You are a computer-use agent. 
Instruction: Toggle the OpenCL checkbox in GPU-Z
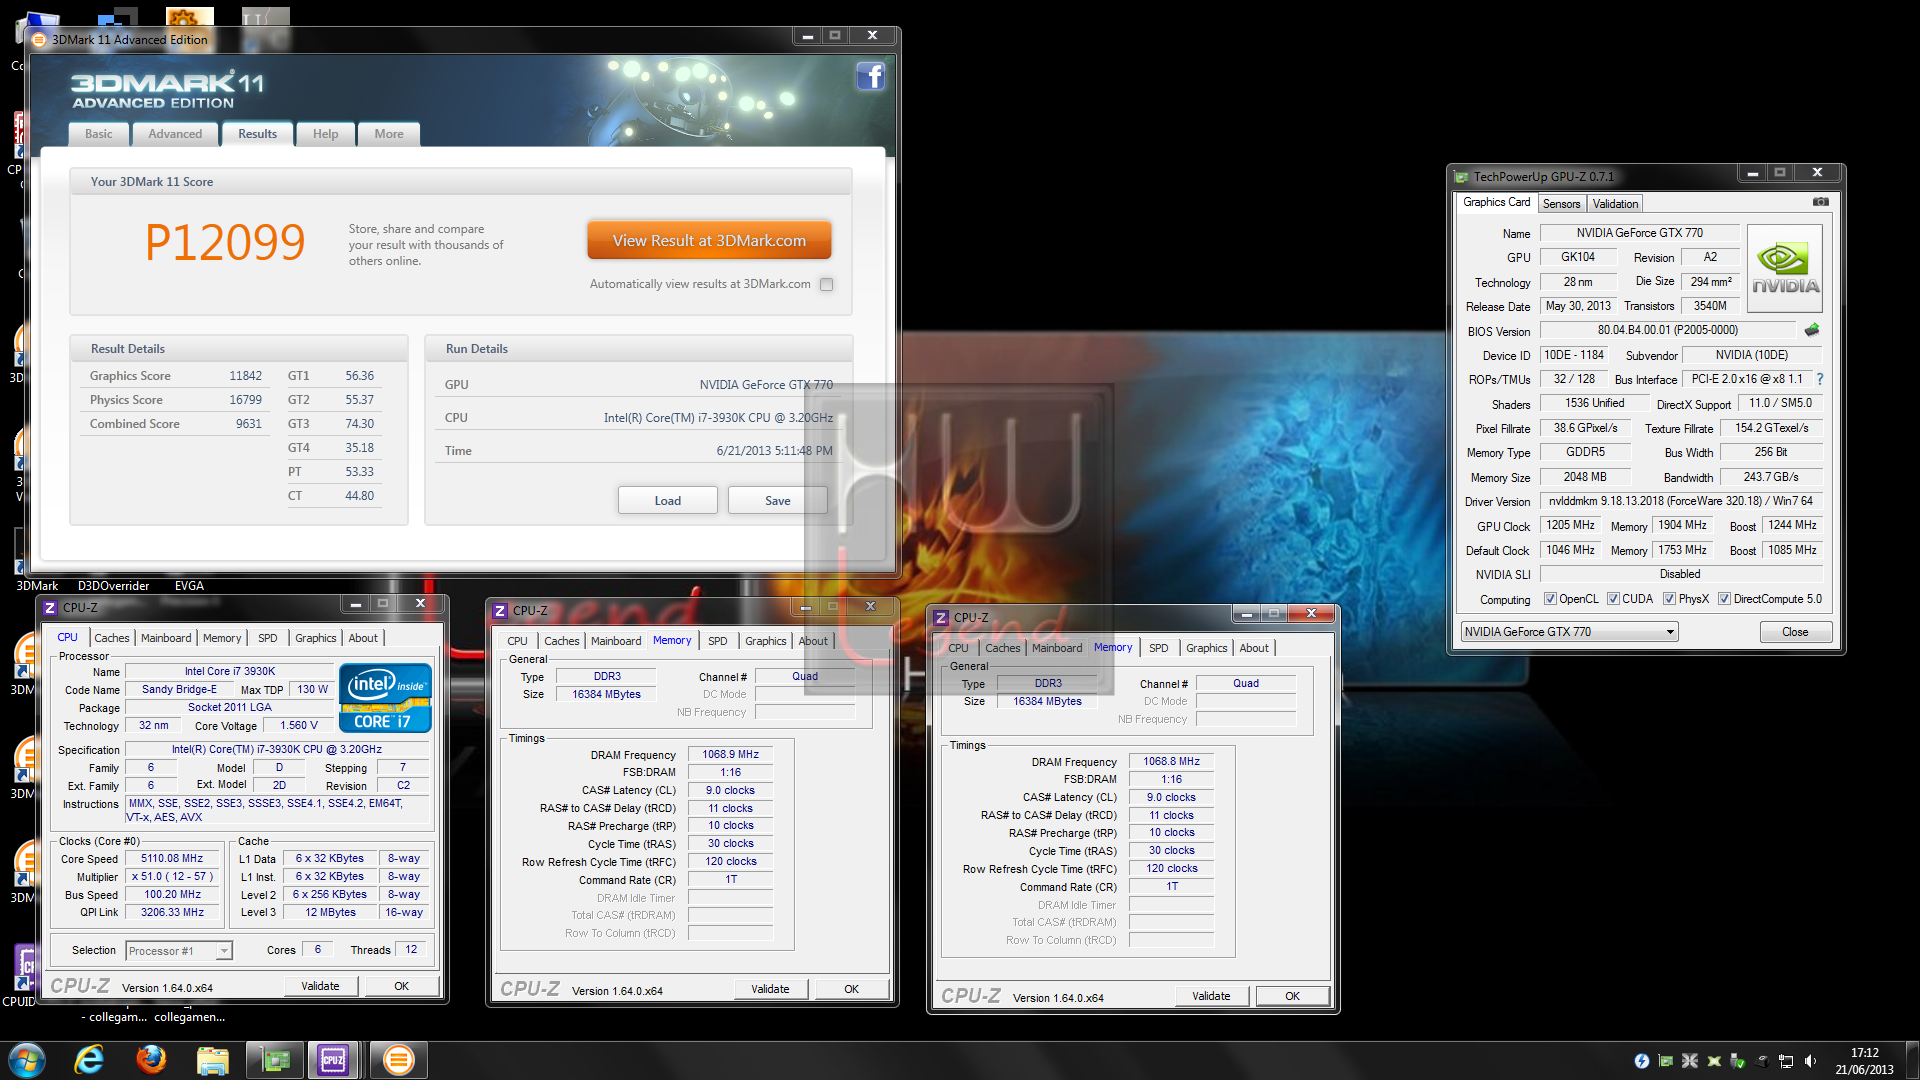(1550, 599)
